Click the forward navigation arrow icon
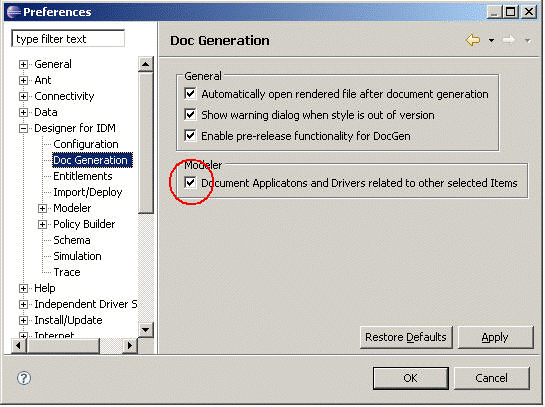Viewport: 545px width, 407px height. 509,40
